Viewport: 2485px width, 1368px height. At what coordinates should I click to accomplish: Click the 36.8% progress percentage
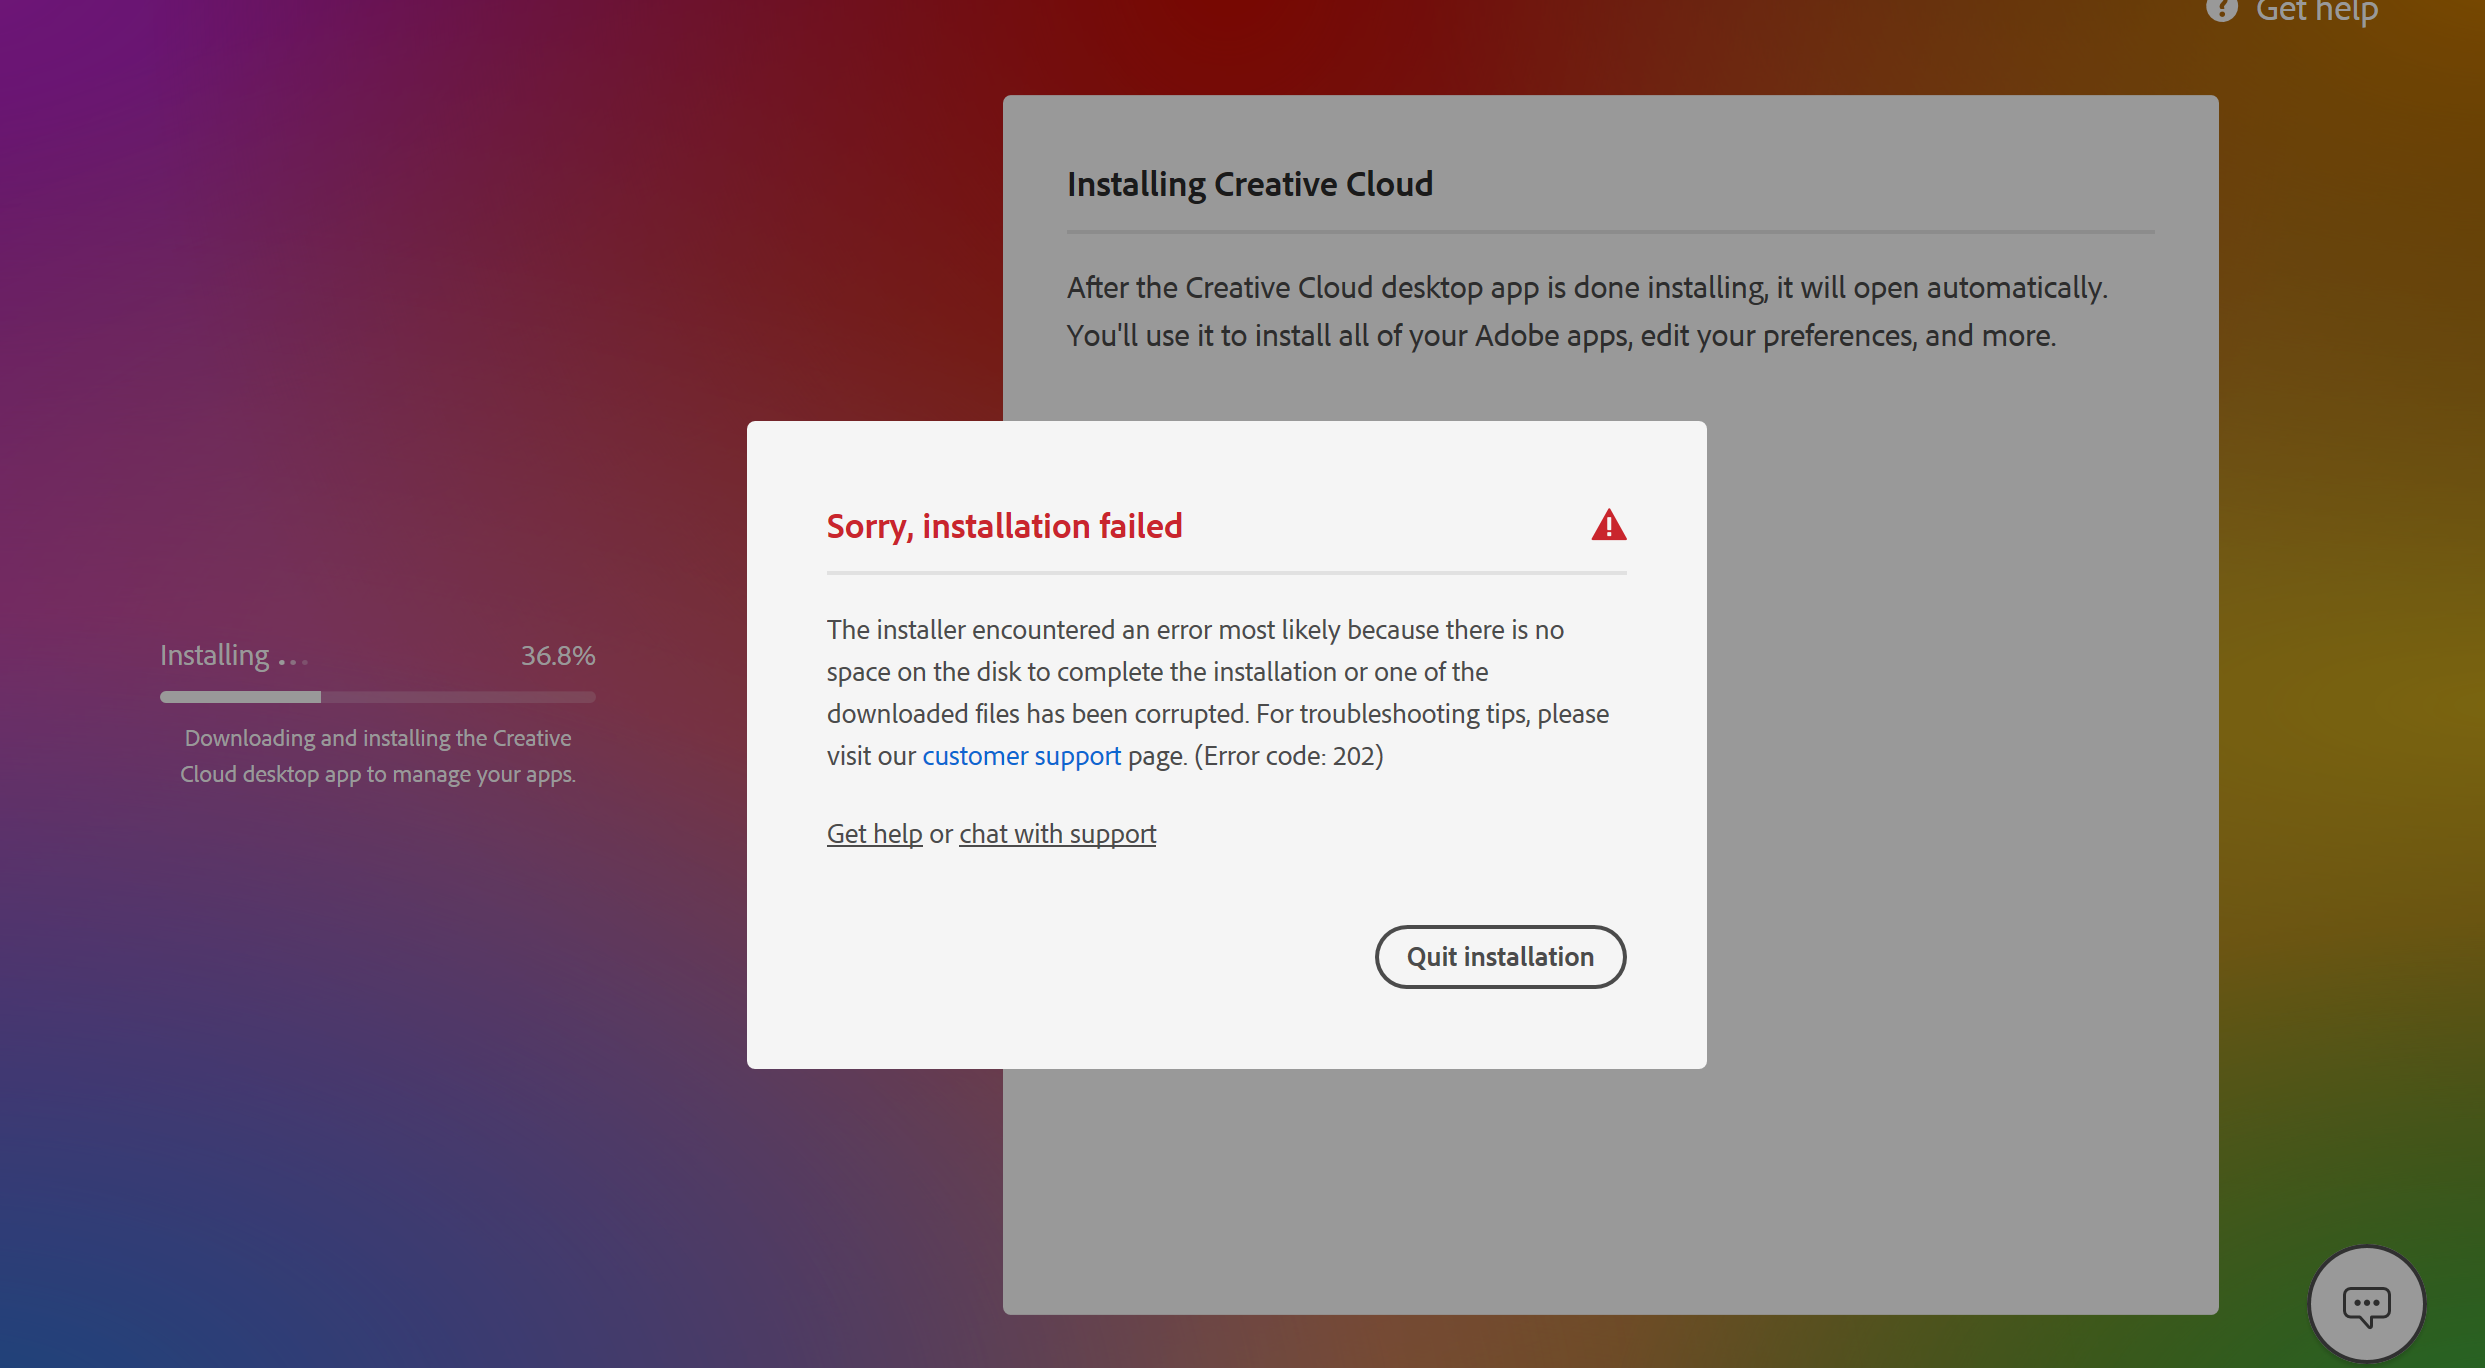(x=557, y=656)
